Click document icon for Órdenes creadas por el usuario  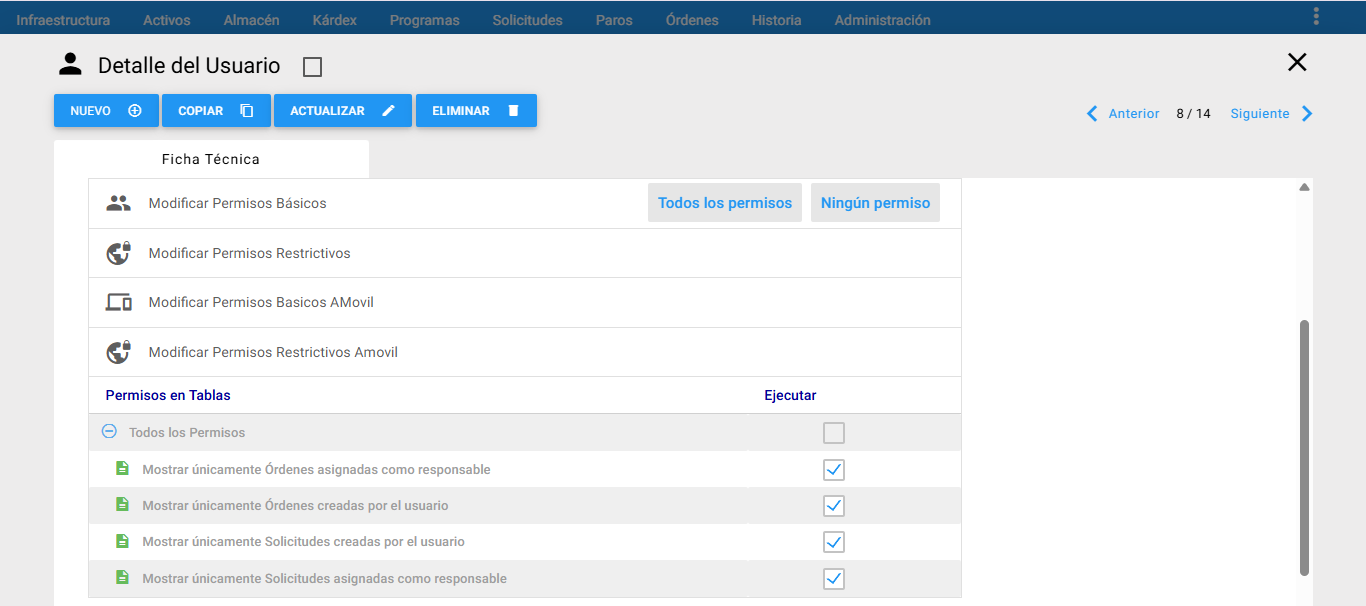pyautogui.click(x=122, y=504)
